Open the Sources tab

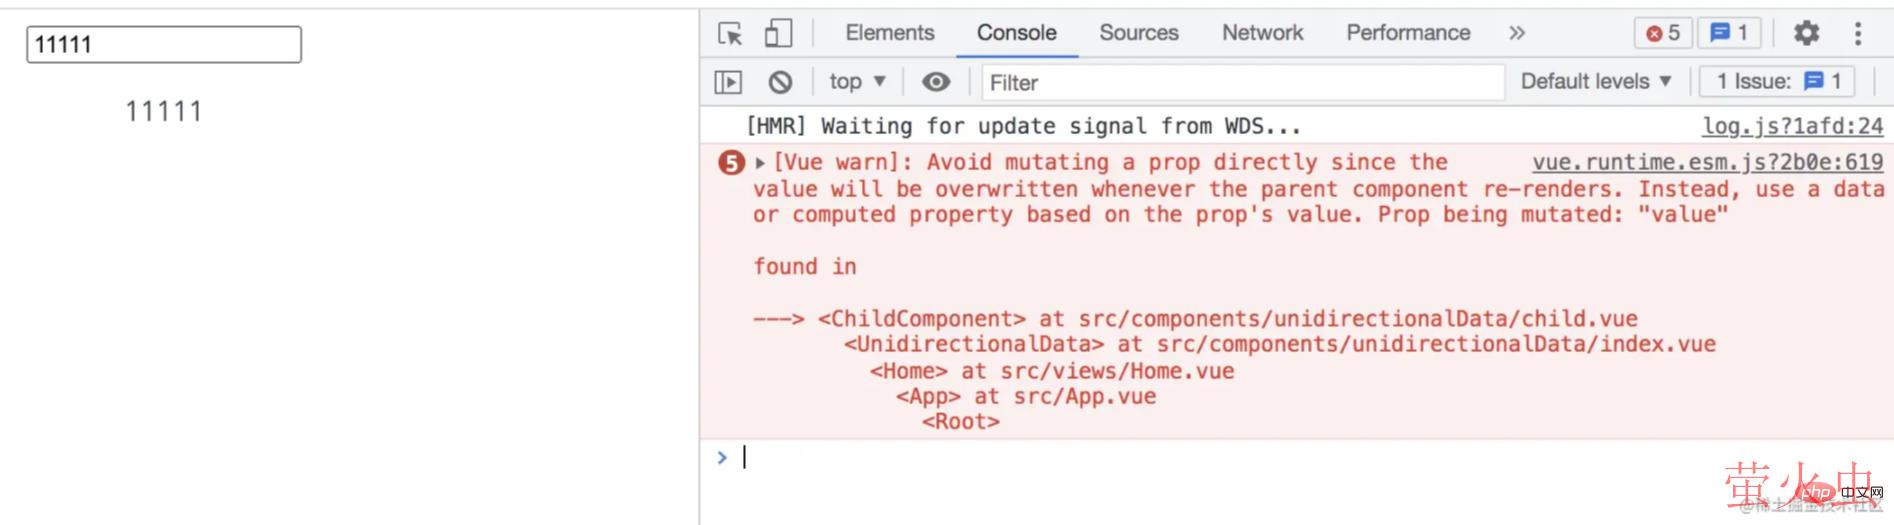1138,33
